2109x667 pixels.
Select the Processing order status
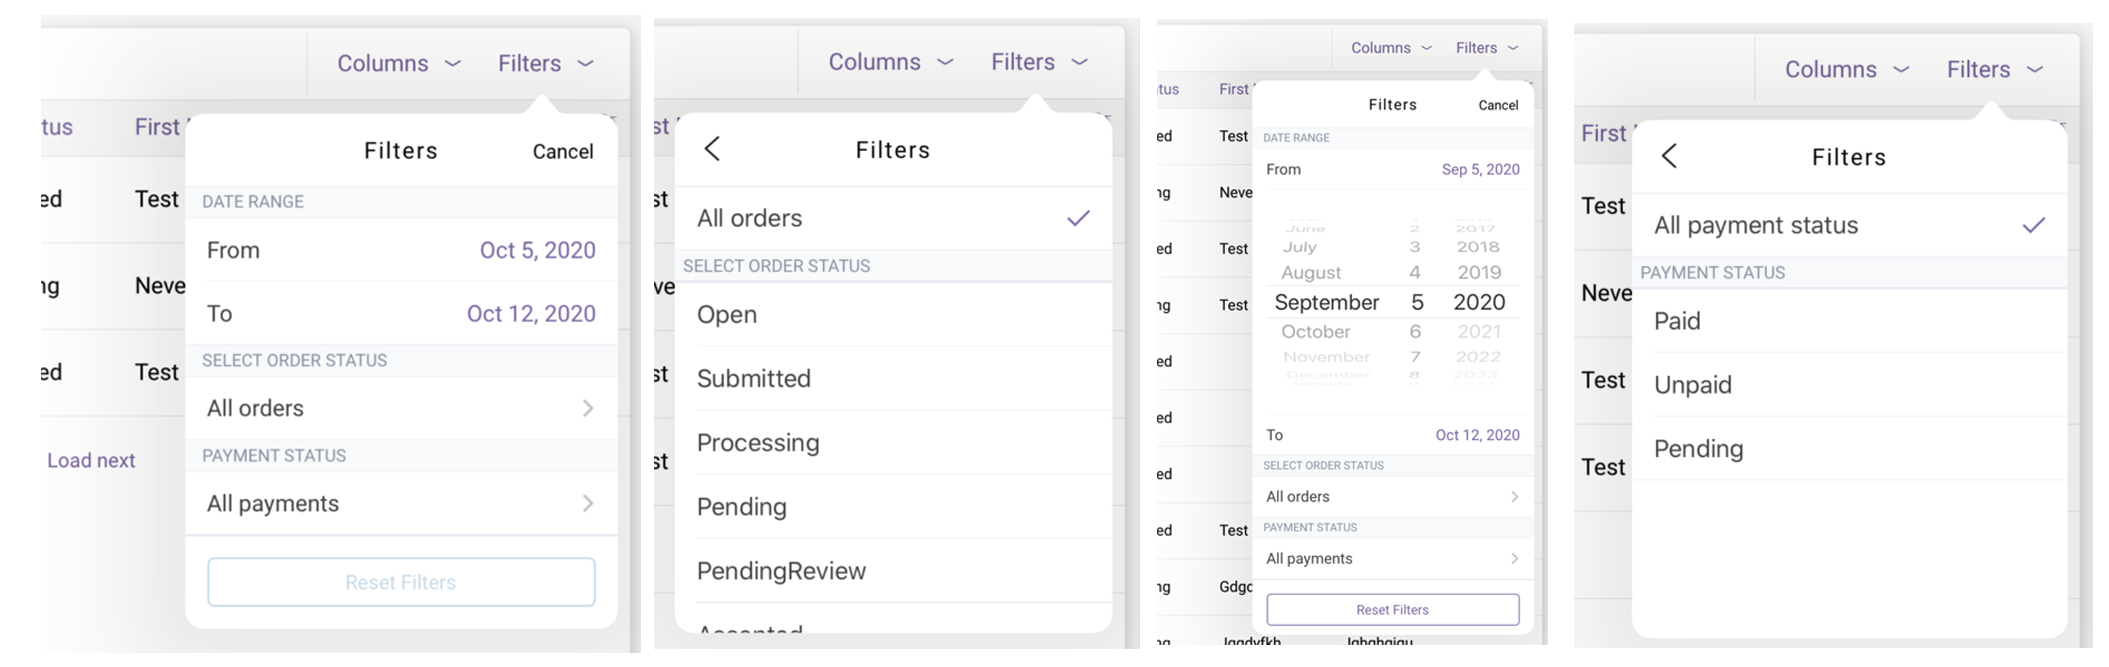tap(758, 442)
